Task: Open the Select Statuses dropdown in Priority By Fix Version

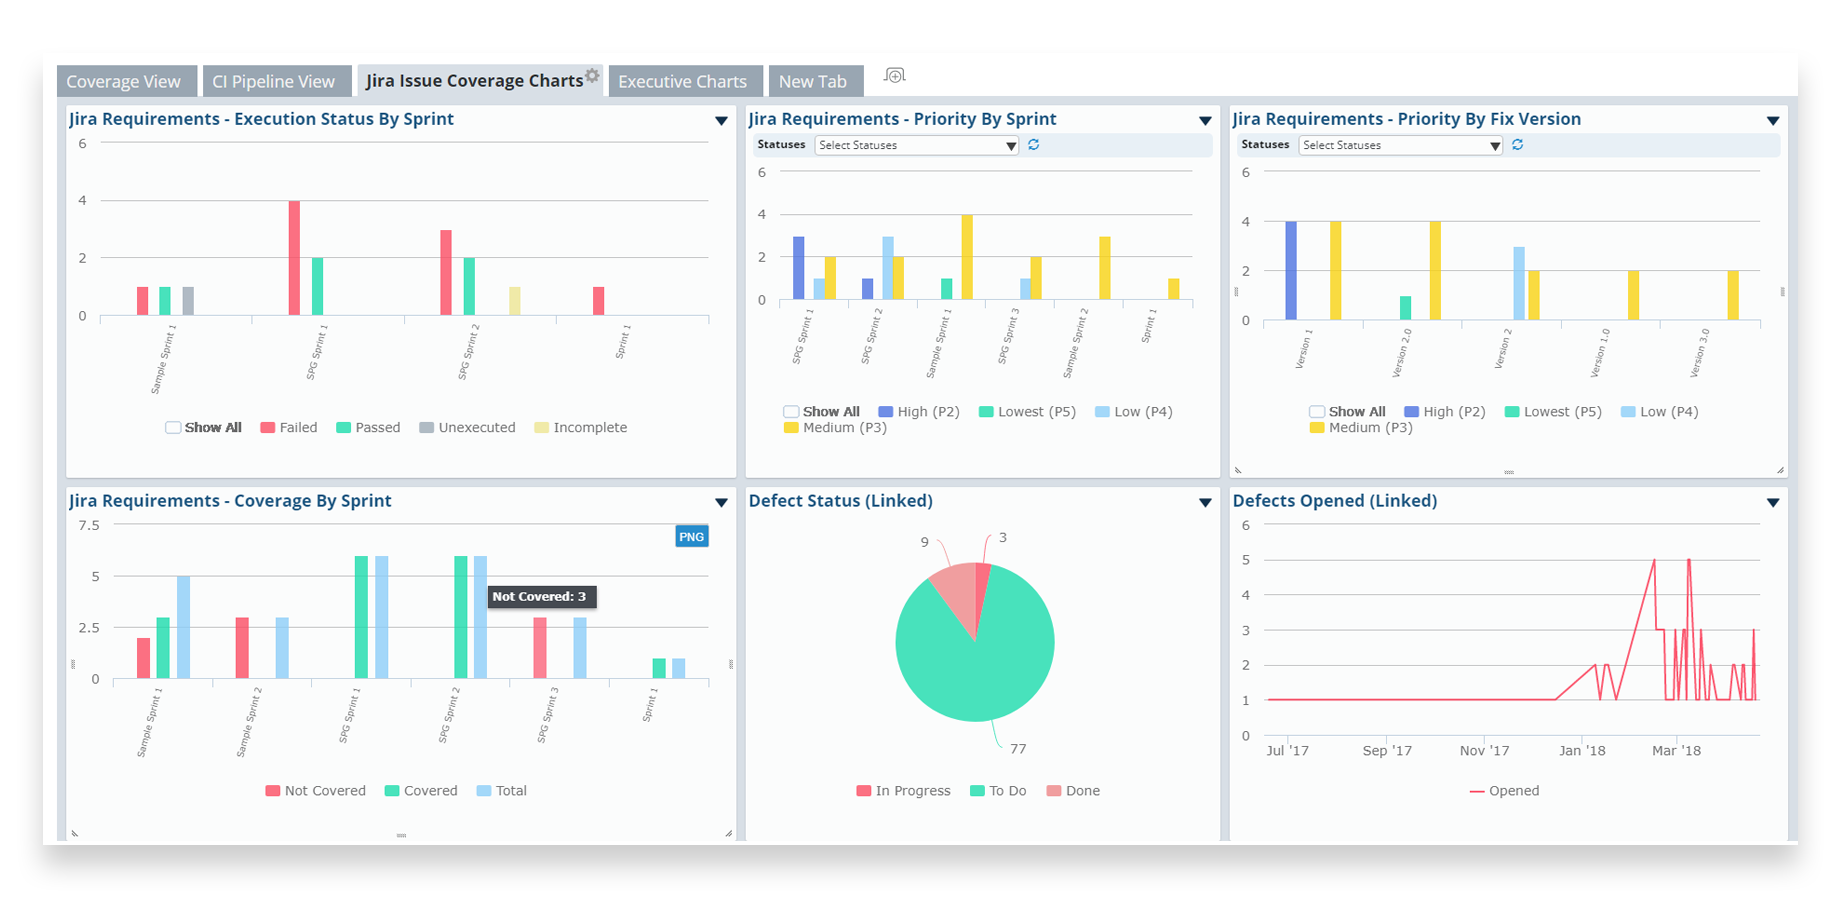Action: tap(1397, 145)
